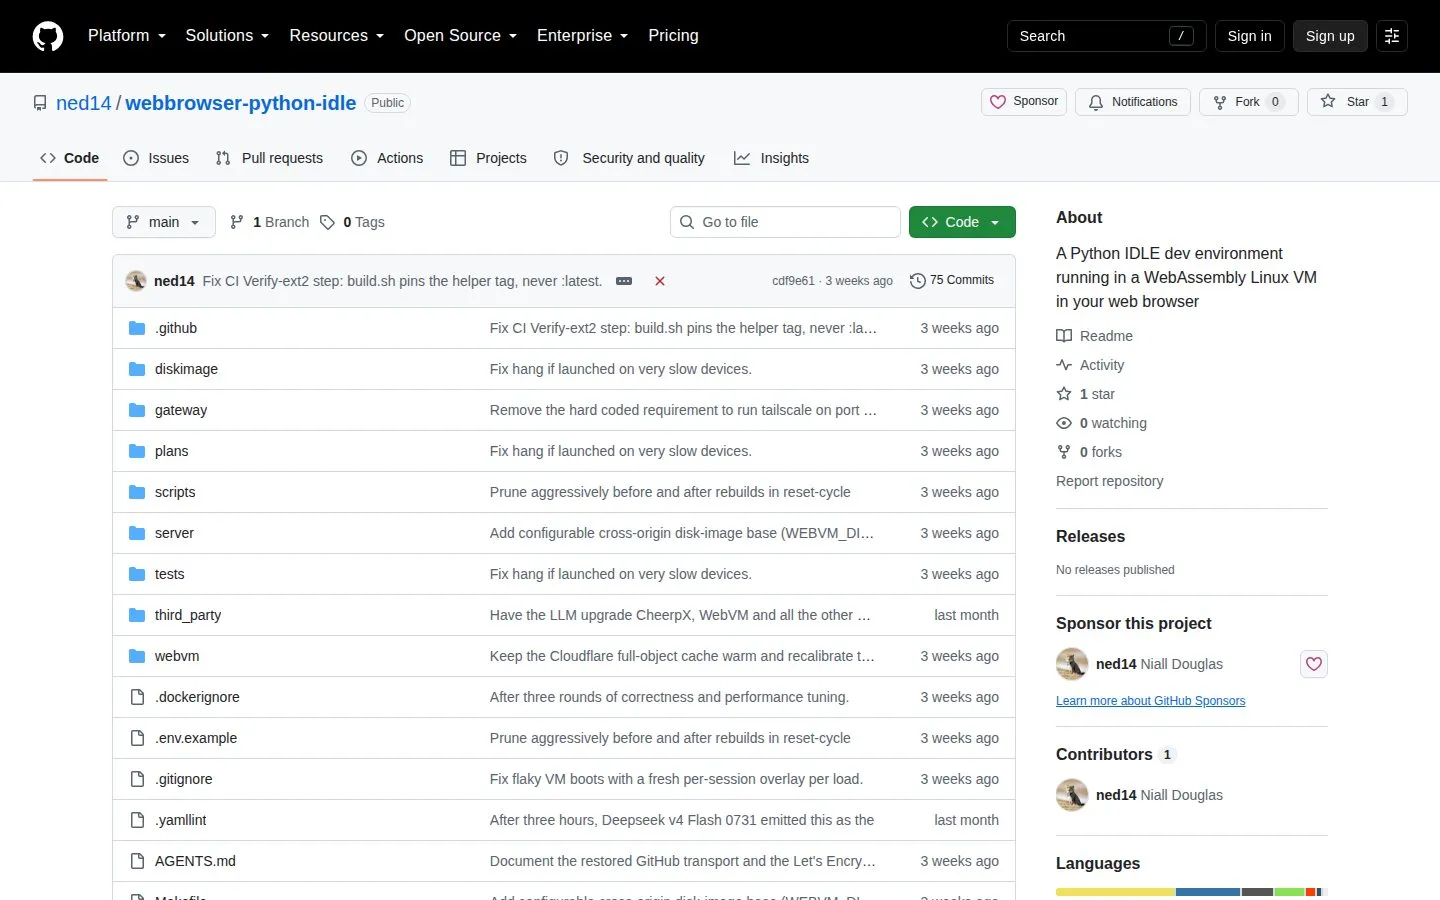Viewport: 1440px width, 900px height.
Task: Open the main branch selector dropdown
Action: tap(164, 222)
